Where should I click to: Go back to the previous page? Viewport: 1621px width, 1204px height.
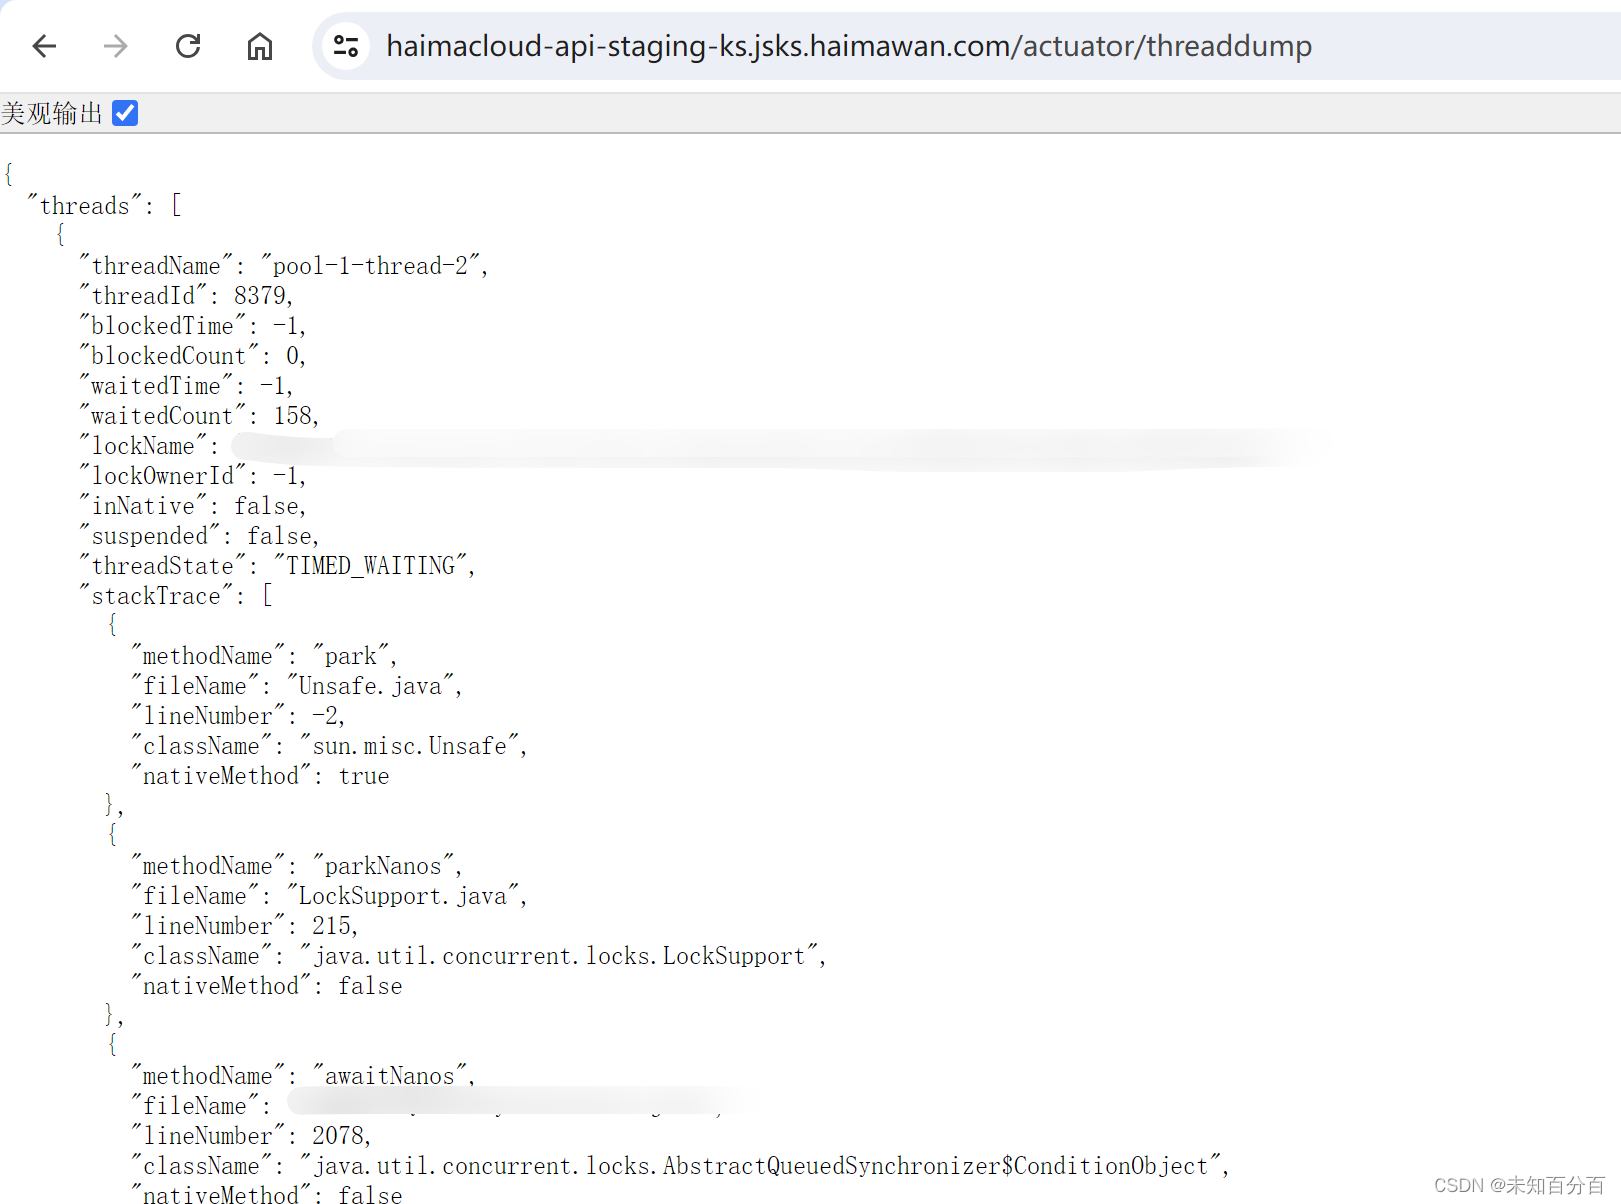45,46
